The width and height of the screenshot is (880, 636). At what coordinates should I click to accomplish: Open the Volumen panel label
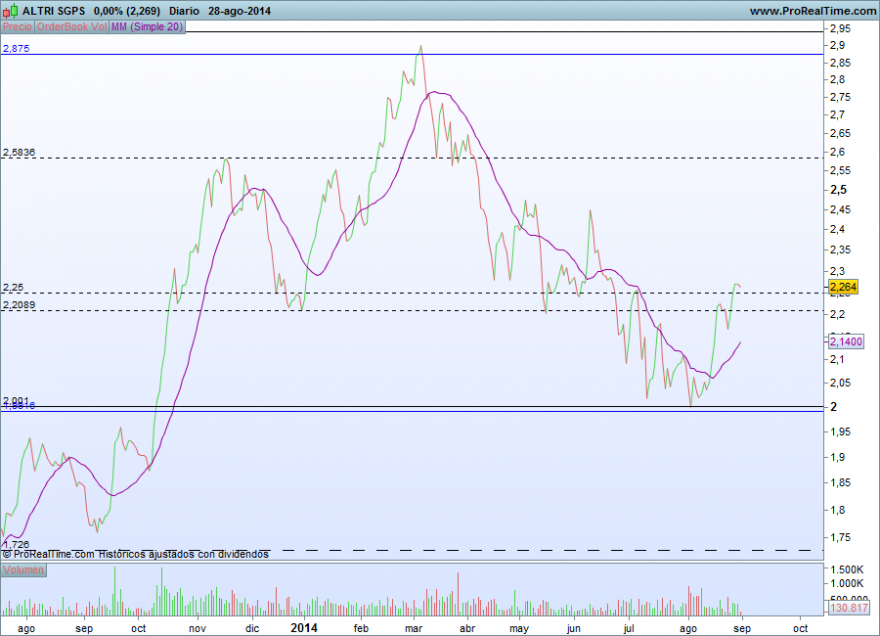(x=23, y=570)
